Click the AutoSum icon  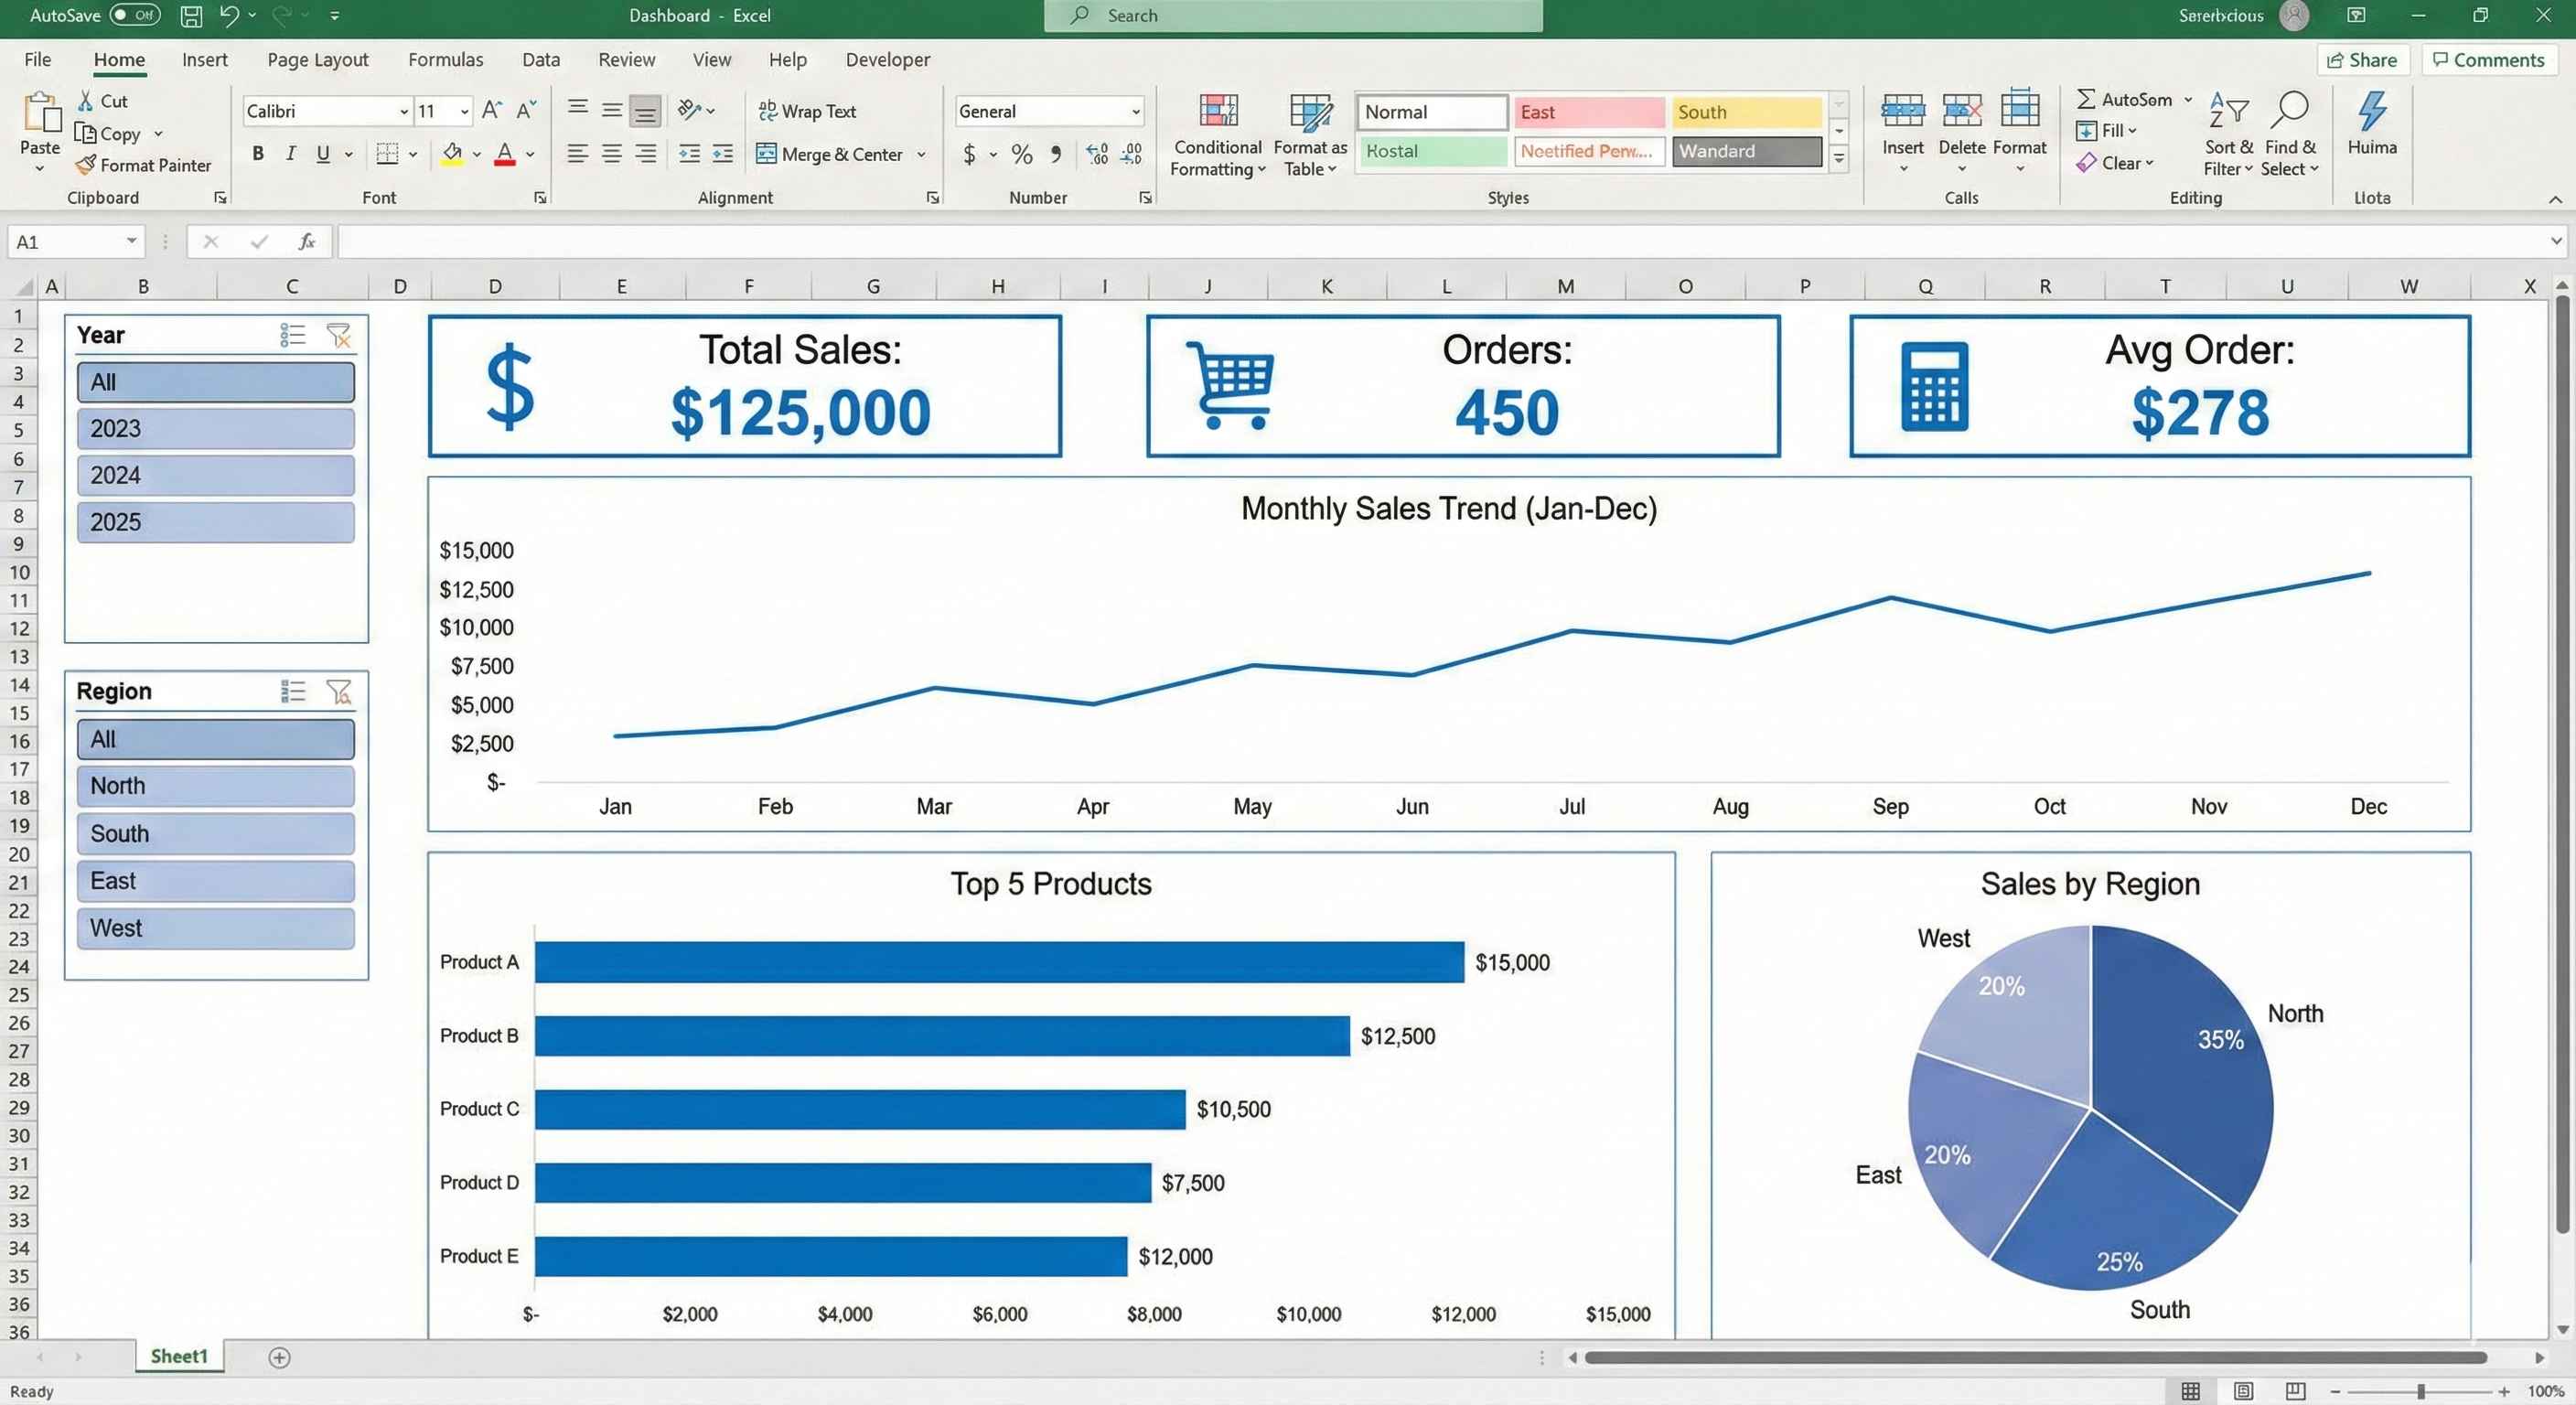pyautogui.click(x=2087, y=98)
